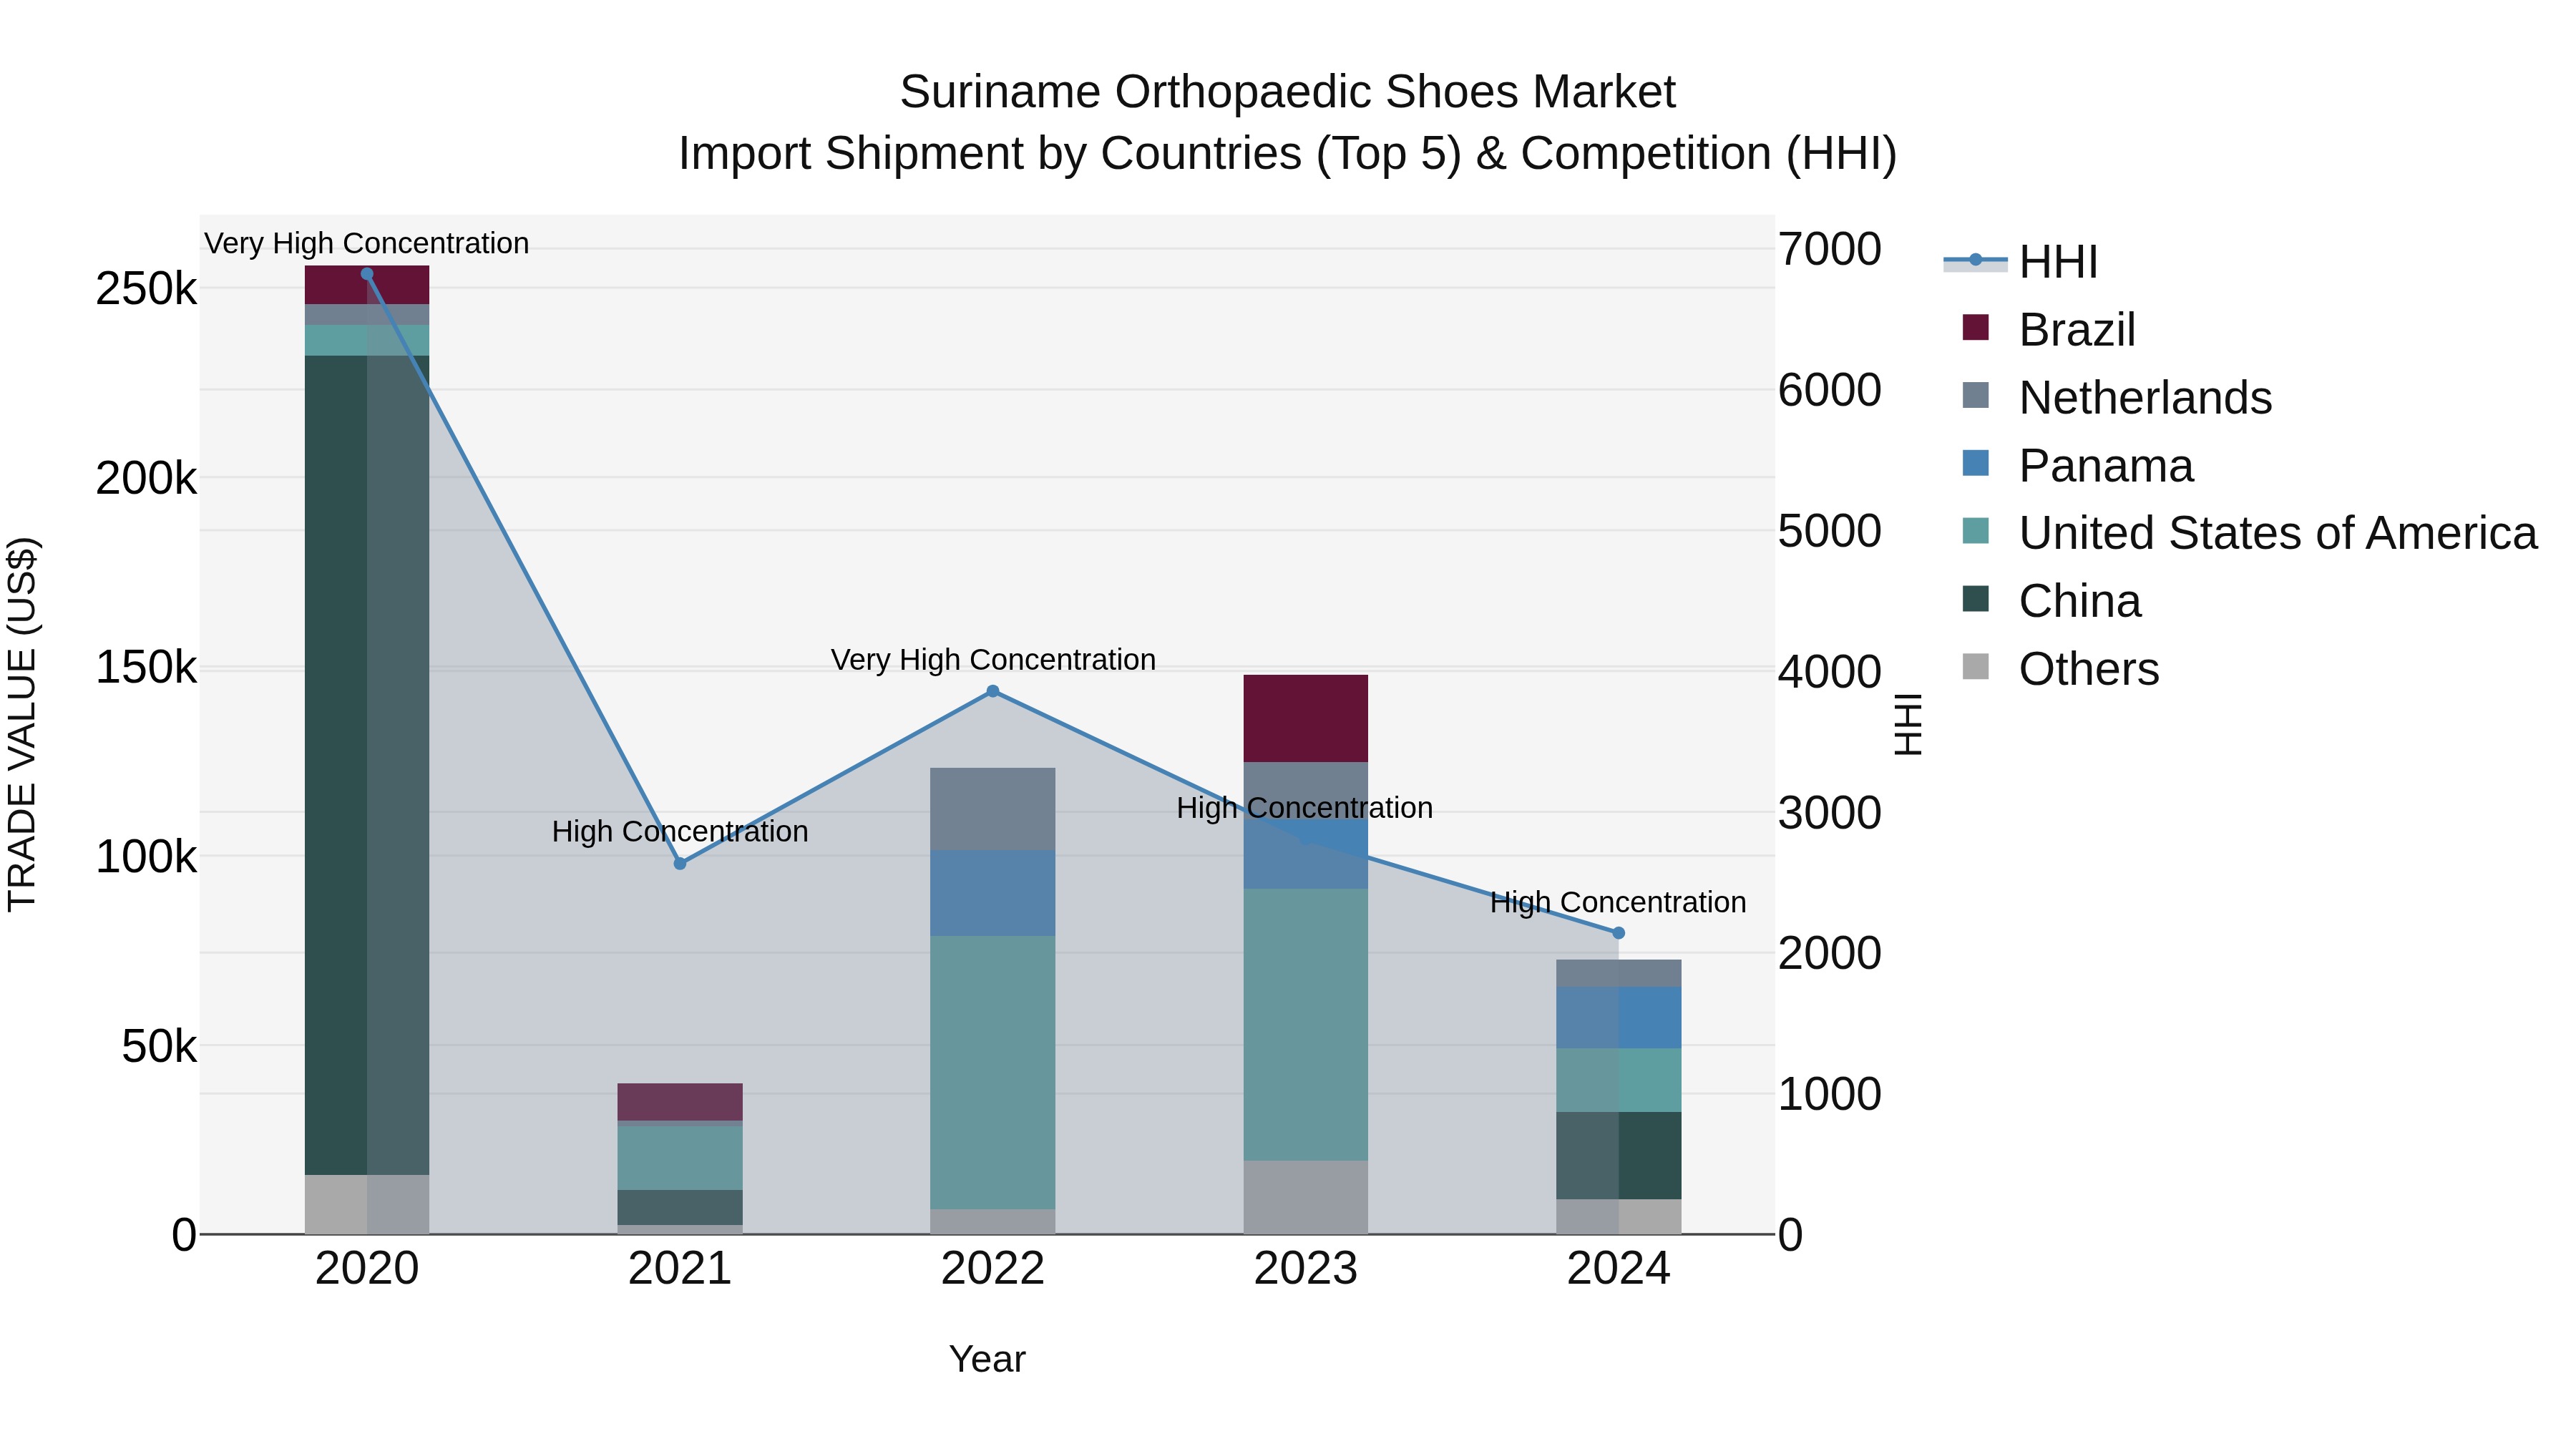The height and width of the screenshot is (1449, 2576).
Task: Click the 'Very High Concentration' annotation above 2022
Action: [x=993, y=660]
